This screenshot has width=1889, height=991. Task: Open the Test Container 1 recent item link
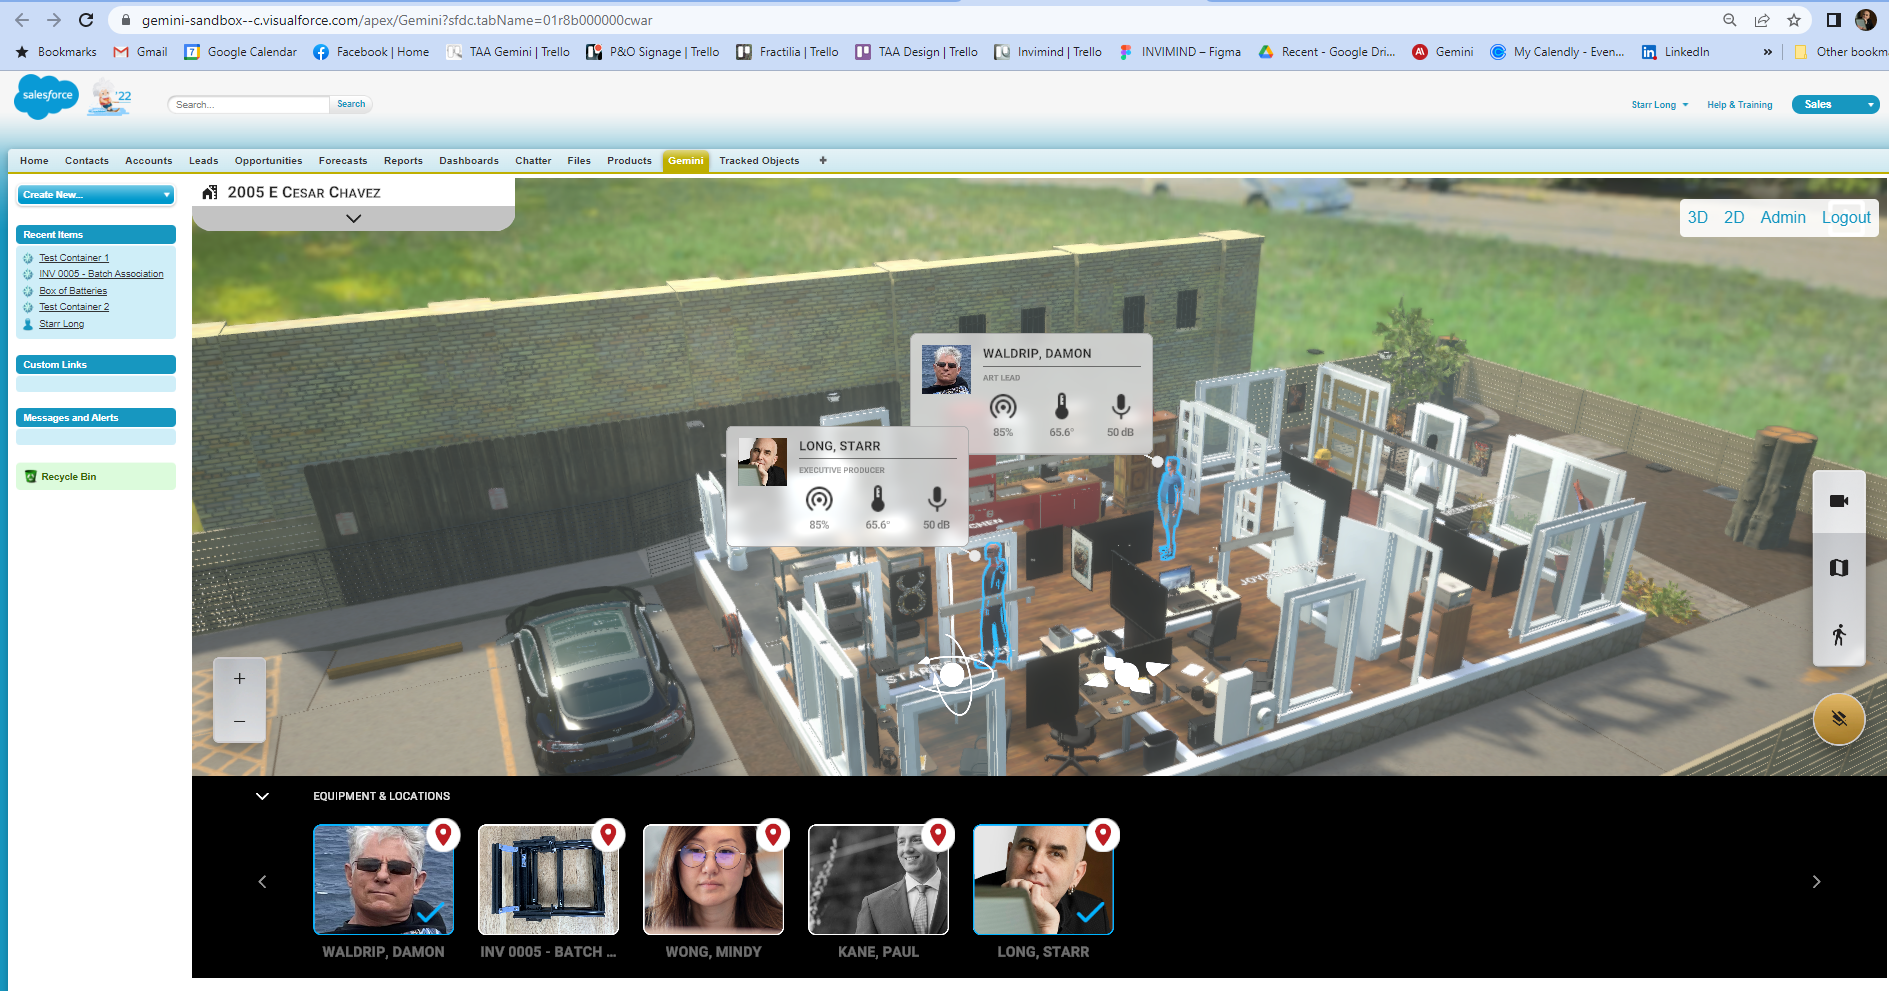(x=74, y=257)
